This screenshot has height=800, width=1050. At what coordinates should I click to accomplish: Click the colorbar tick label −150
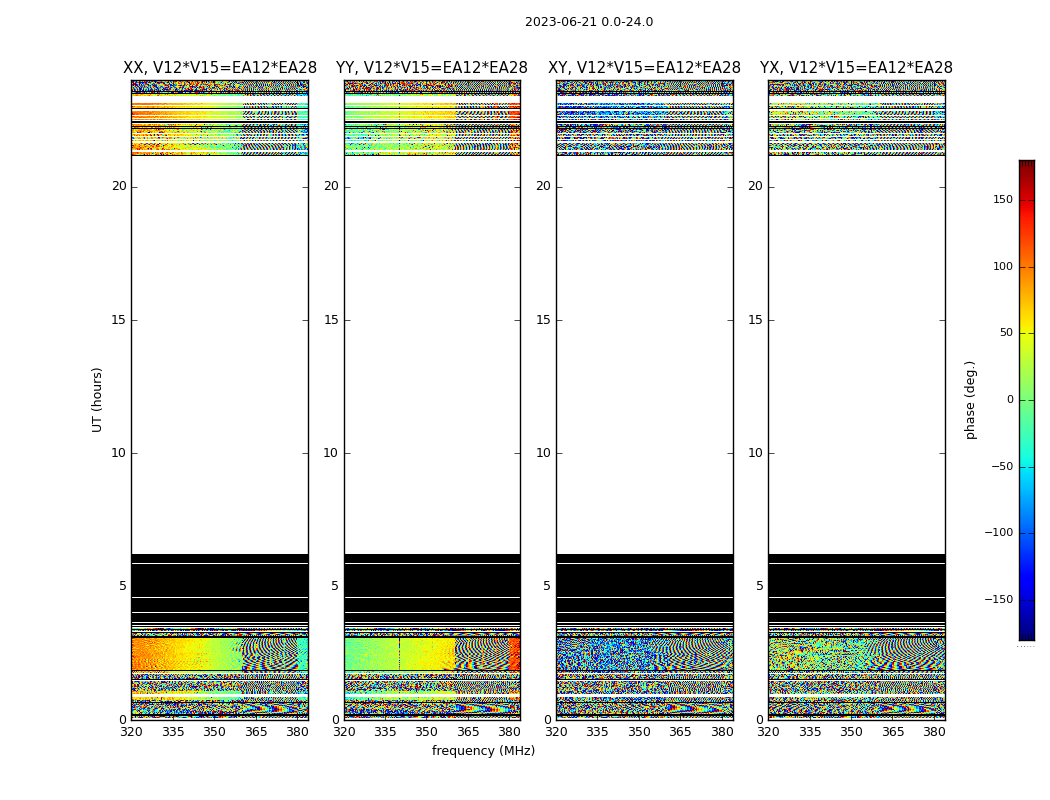(x=998, y=599)
